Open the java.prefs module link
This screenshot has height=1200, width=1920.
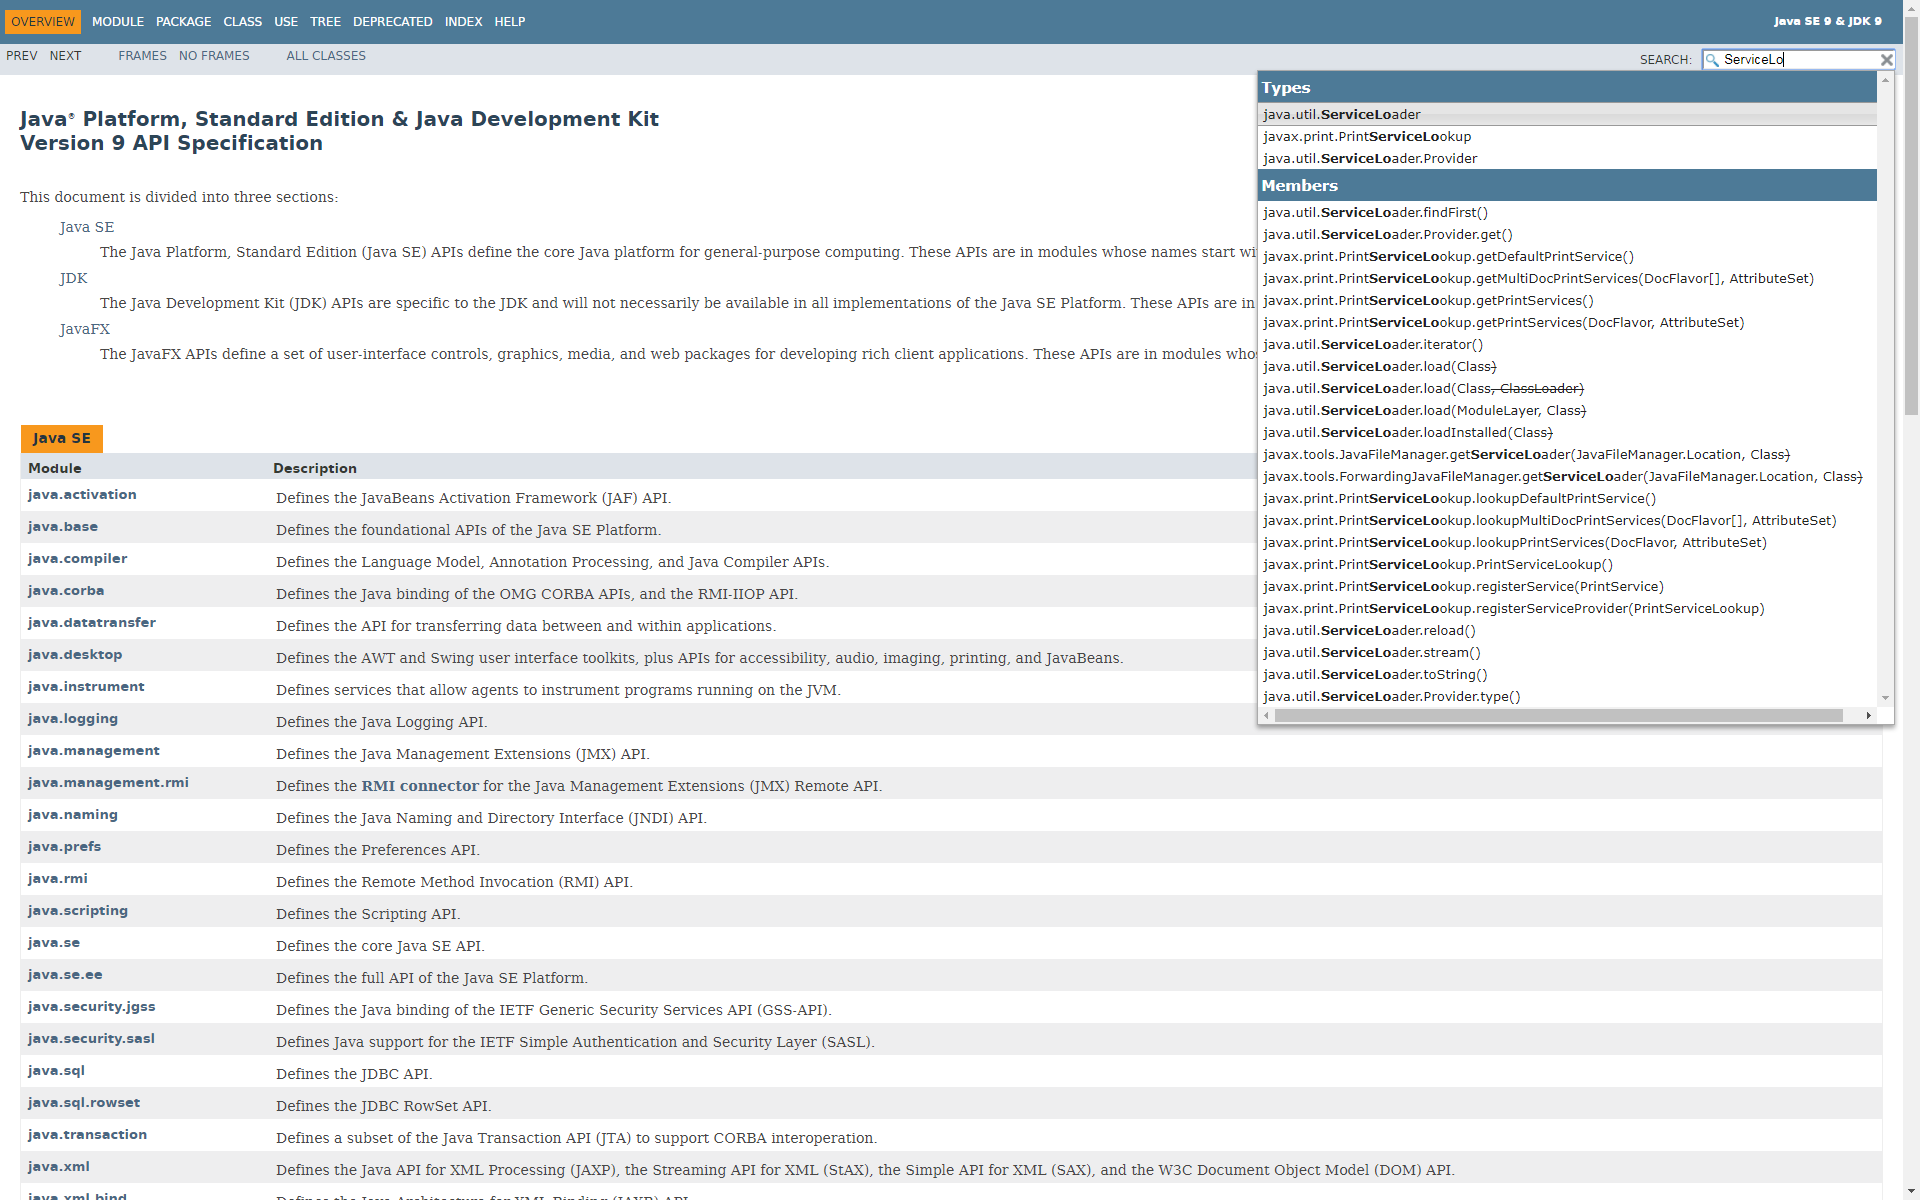pos(65,847)
